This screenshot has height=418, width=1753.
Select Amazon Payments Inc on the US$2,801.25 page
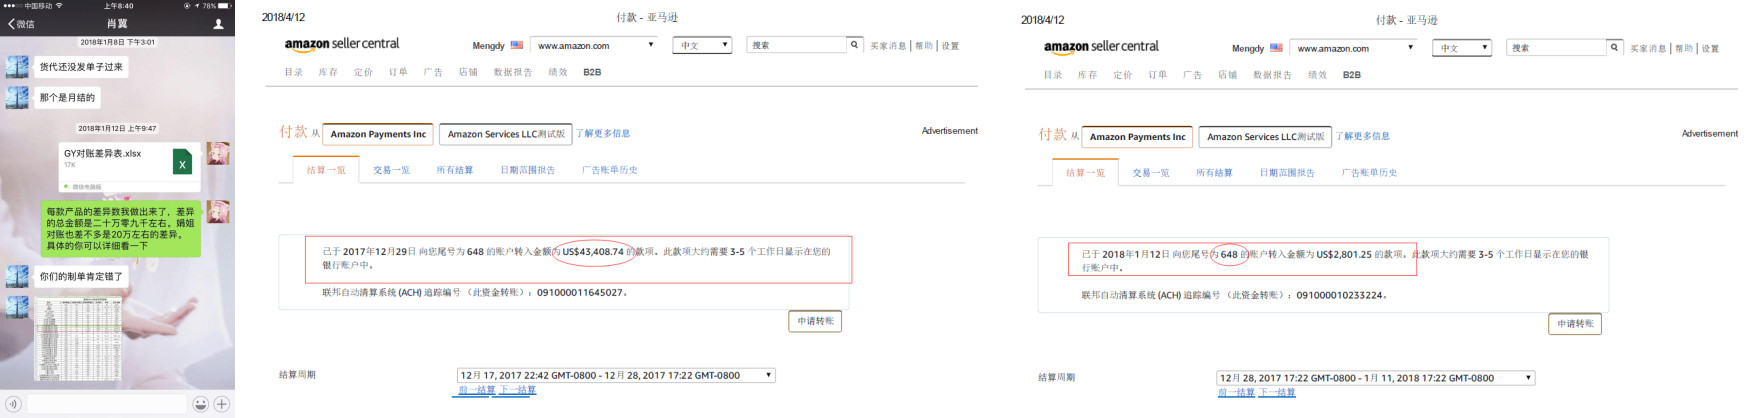point(1137,137)
